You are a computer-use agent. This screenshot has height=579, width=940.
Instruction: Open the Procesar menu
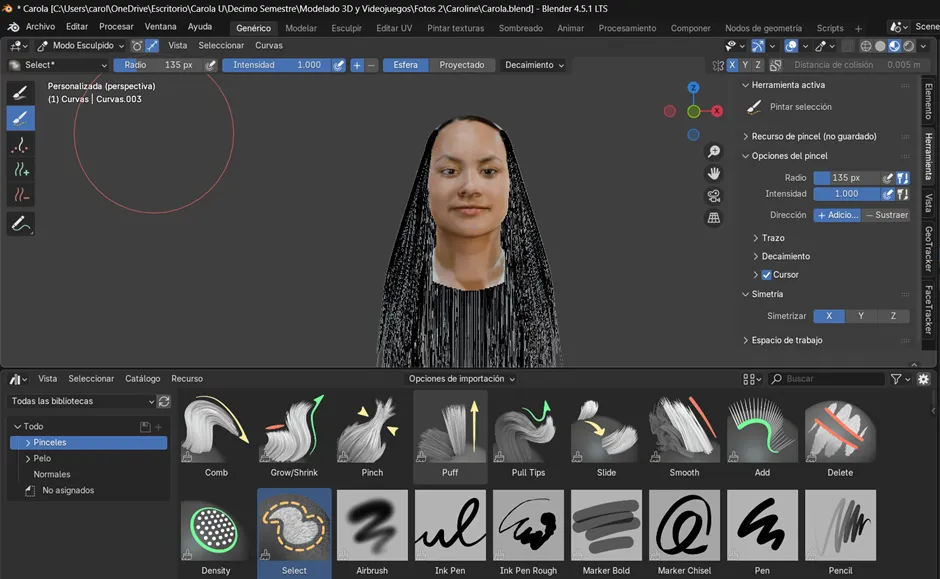click(116, 27)
